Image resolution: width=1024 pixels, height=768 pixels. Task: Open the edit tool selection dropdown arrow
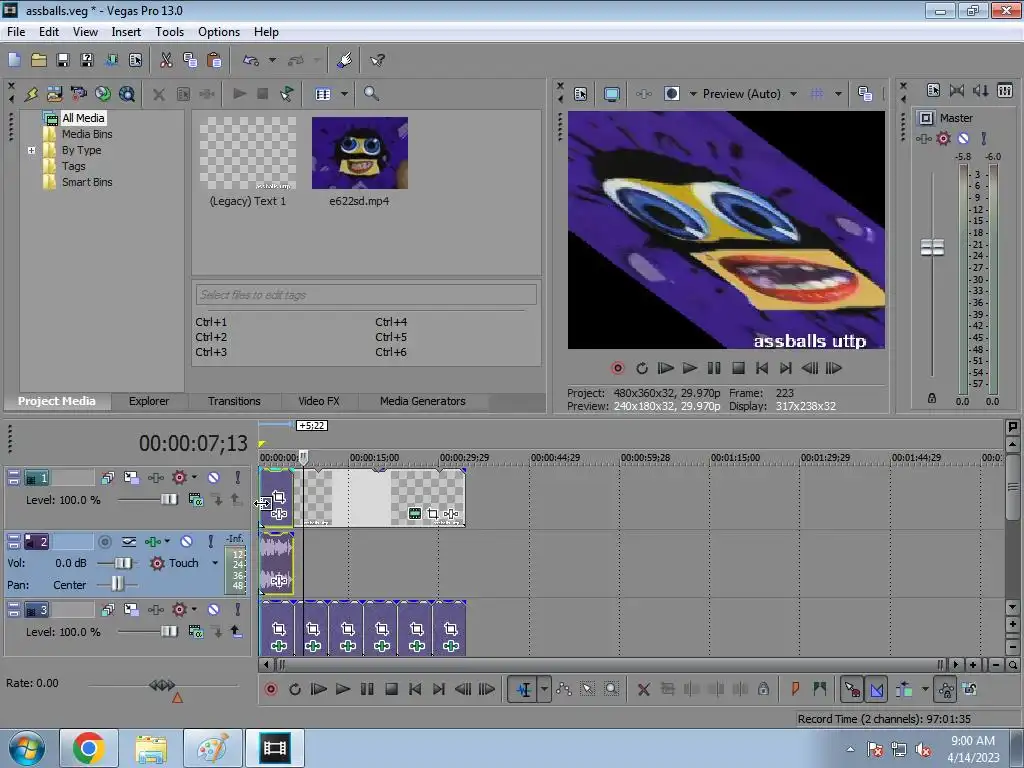pyautogui.click(x=543, y=689)
